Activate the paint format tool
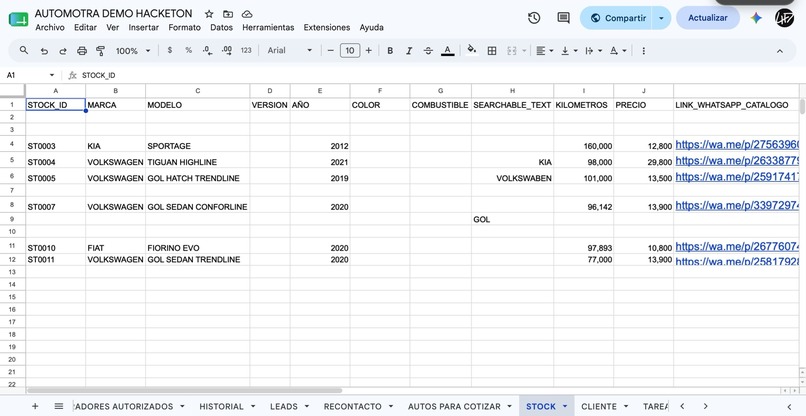The image size is (806, 416). [x=101, y=51]
